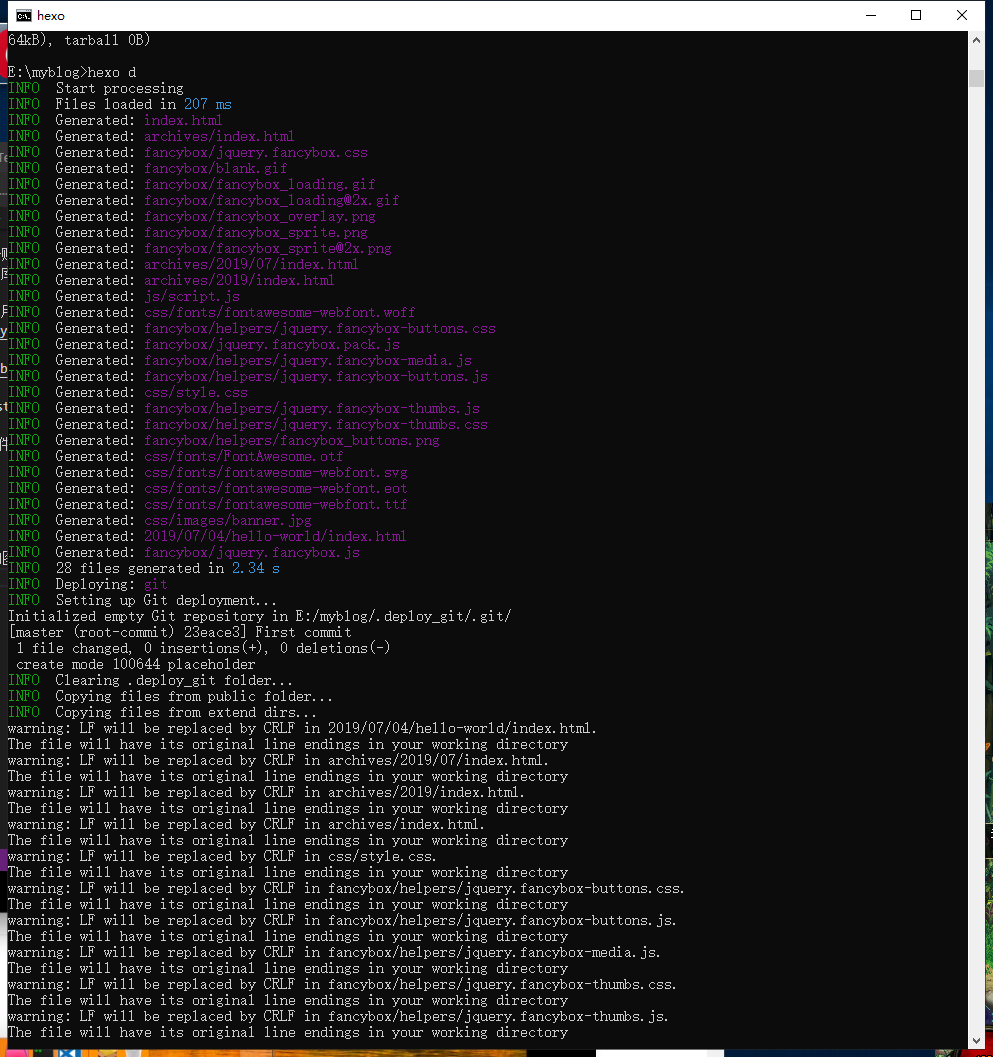Close the hexo console window
Image resolution: width=993 pixels, height=1057 pixels.
tap(962, 15)
